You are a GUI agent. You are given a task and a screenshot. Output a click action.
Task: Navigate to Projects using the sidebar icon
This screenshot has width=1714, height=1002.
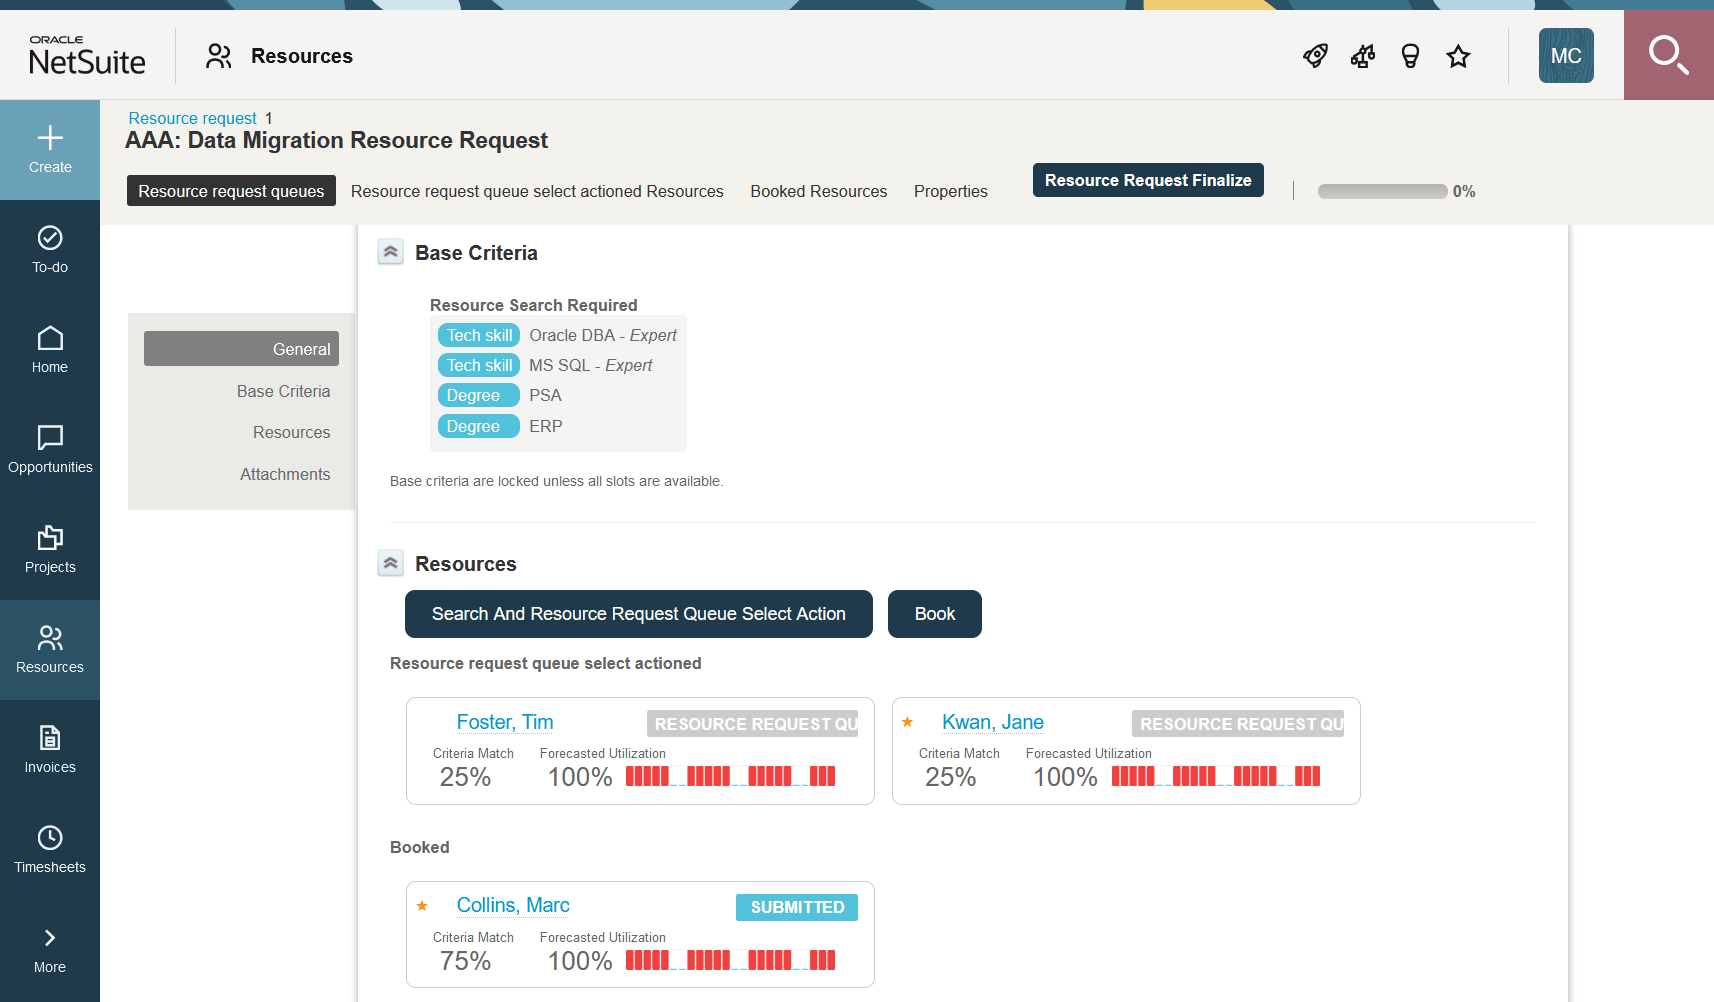click(x=49, y=548)
